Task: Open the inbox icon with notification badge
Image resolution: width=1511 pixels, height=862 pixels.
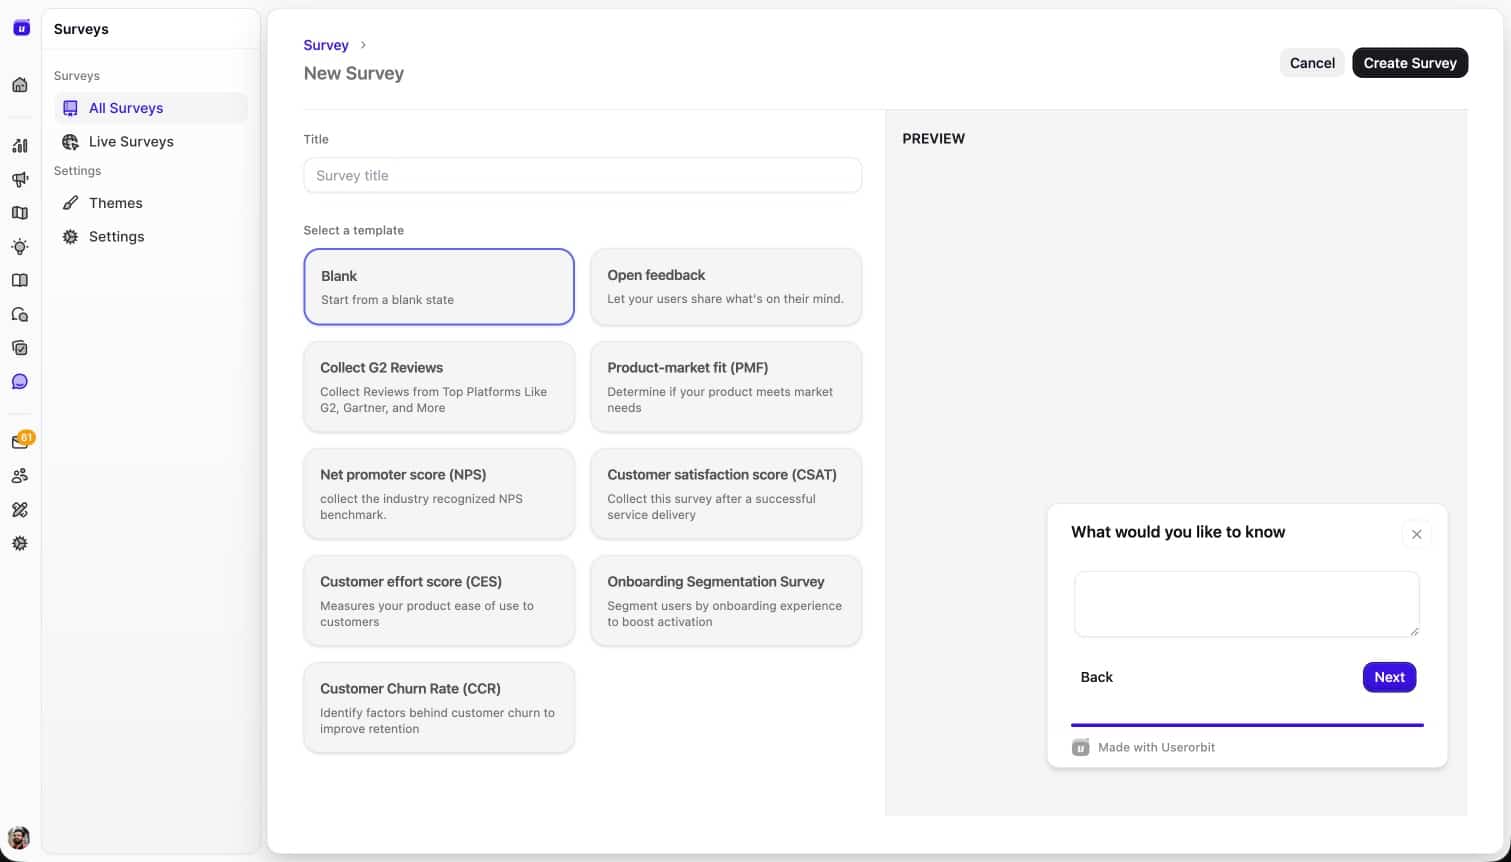Action: (20, 440)
